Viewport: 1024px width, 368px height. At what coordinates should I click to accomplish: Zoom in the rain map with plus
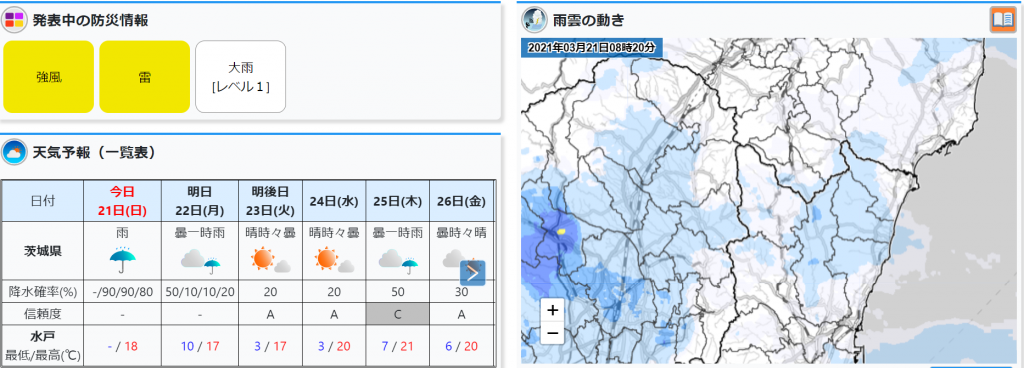click(x=552, y=310)
